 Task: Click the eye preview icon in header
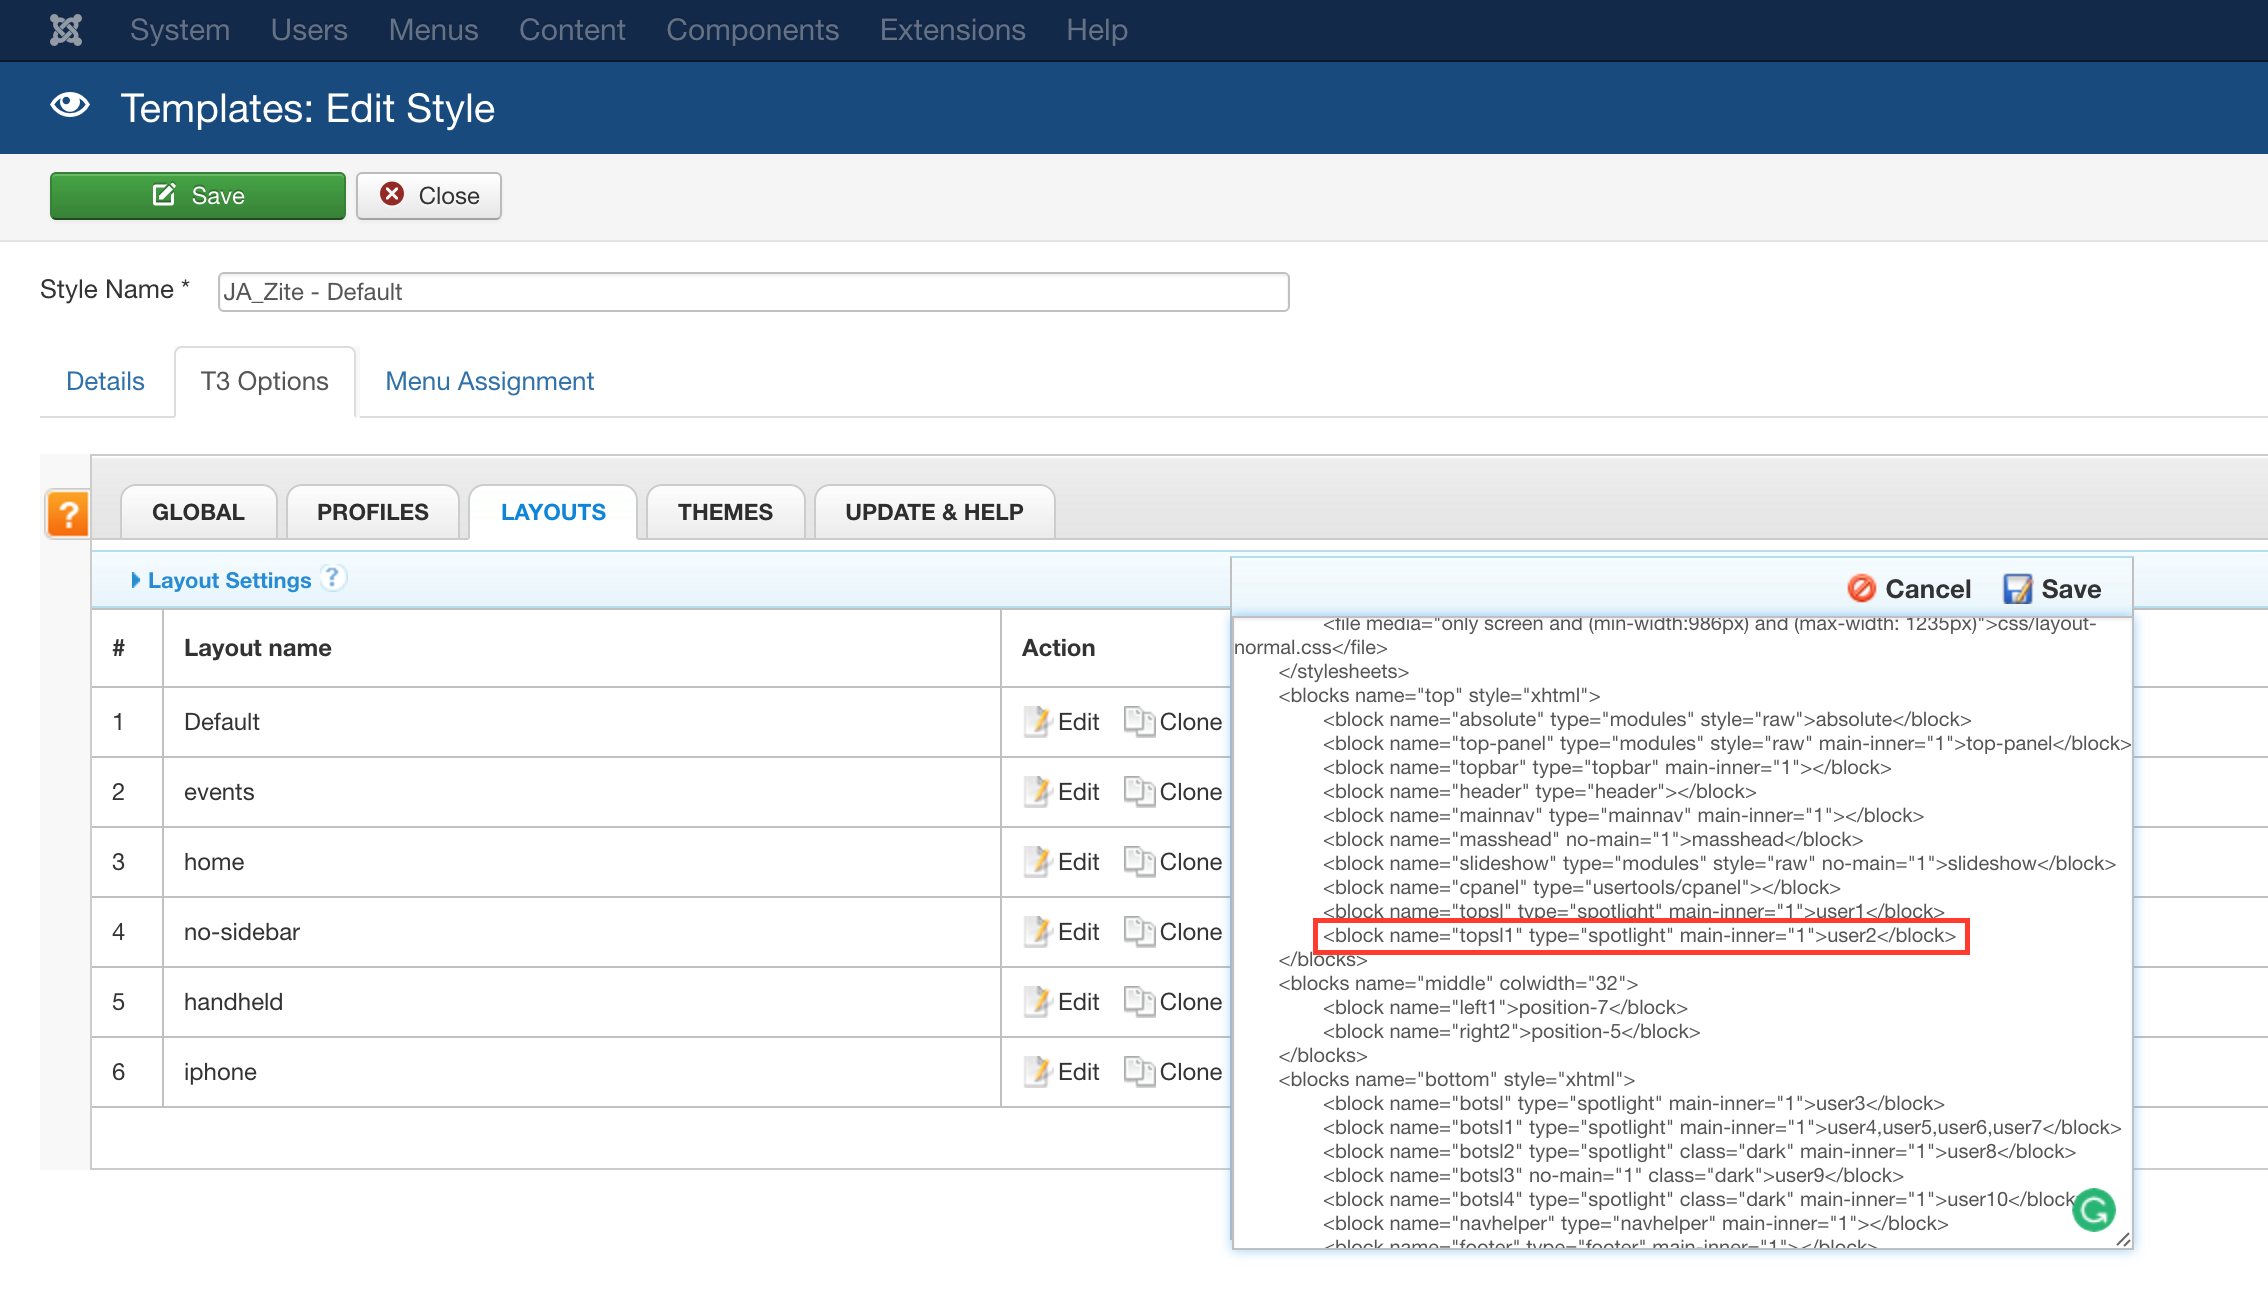pos(70,106)
